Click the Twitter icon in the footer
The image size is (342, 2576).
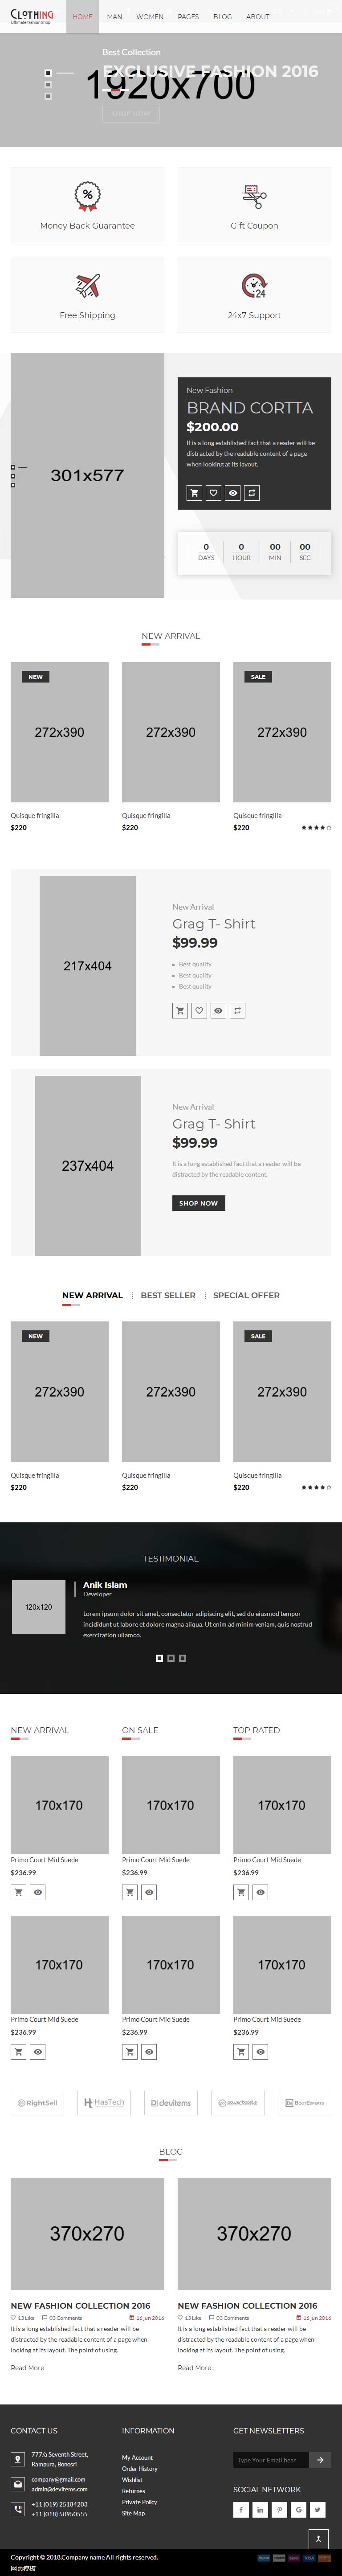click(318, 2509)
